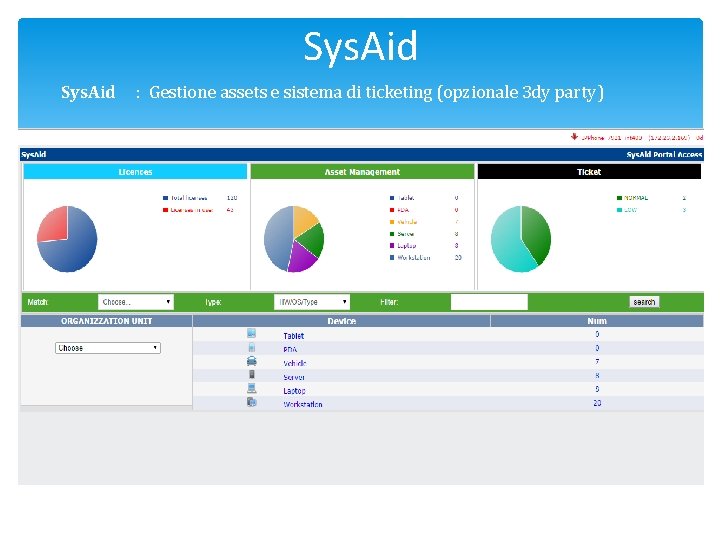Click the Ticket pie chart
The image size is (720, 540).
coord(521,239)
